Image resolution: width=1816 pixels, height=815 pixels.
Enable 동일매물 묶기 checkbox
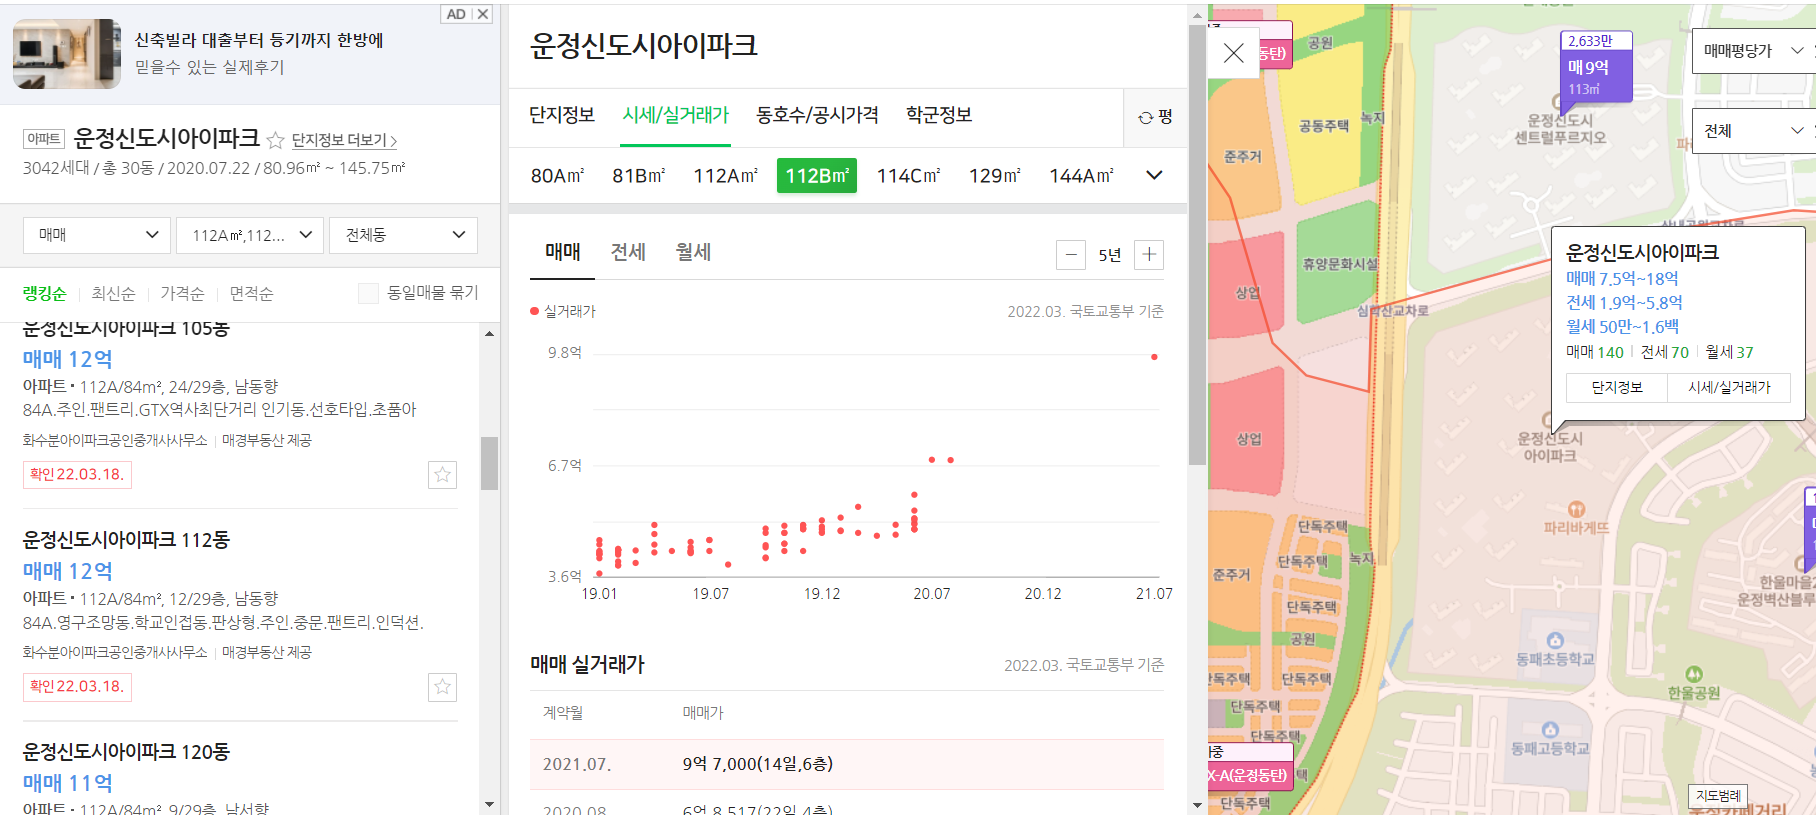pyautogui.click(x=368, y=293)
